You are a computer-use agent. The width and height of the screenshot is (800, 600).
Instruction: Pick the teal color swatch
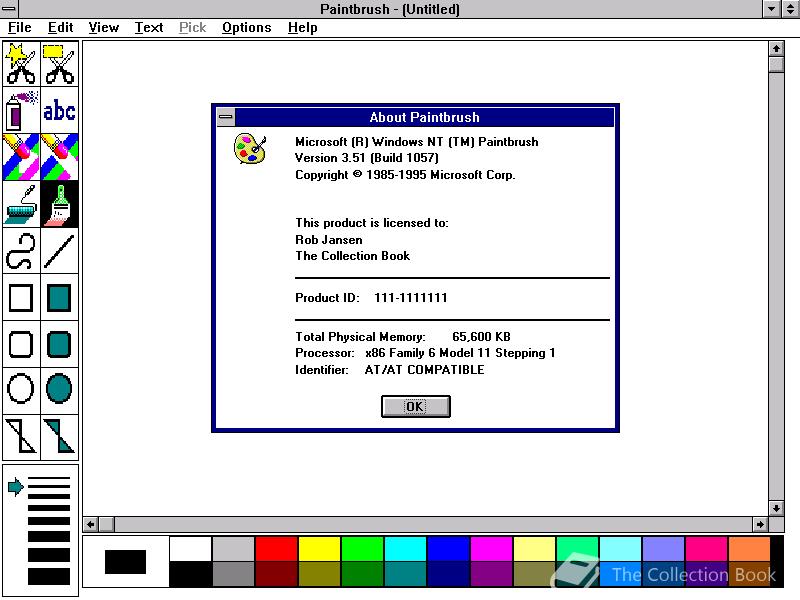point(406,573)
